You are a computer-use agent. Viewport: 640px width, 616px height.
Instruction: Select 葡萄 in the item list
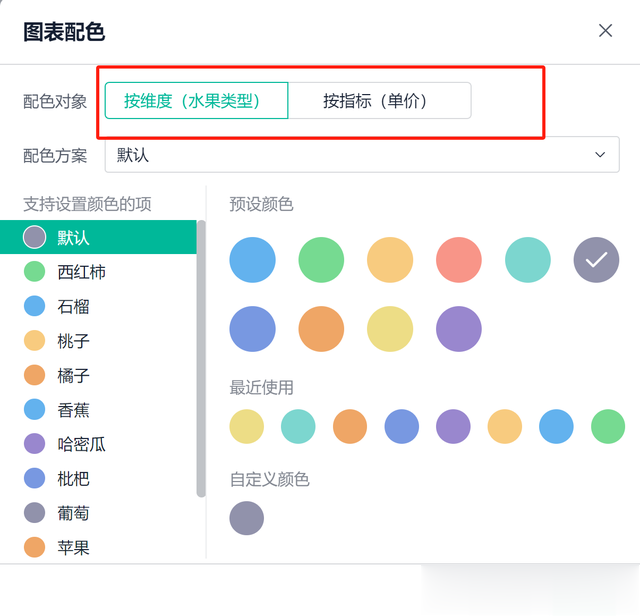pyautogui.click(x=98, y=513)
